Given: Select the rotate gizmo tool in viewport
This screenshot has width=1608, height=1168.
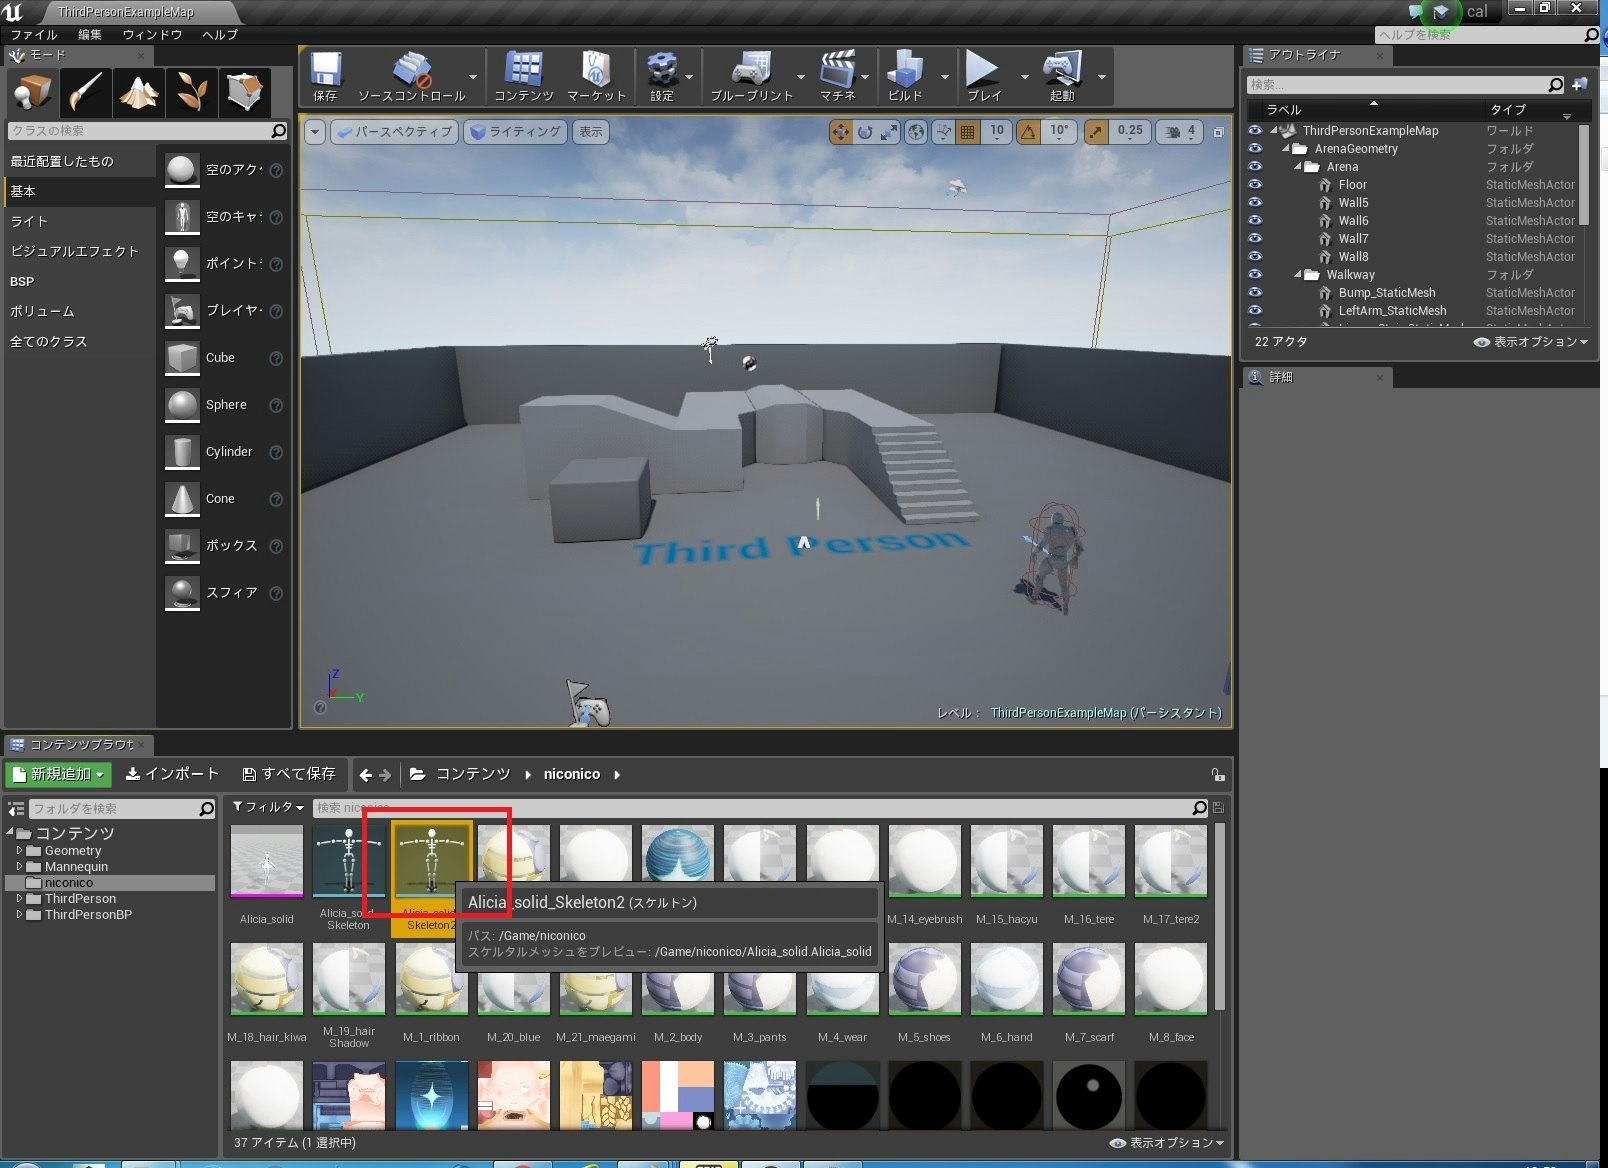Looking at the screenshot, I should (x=865, y=132).
